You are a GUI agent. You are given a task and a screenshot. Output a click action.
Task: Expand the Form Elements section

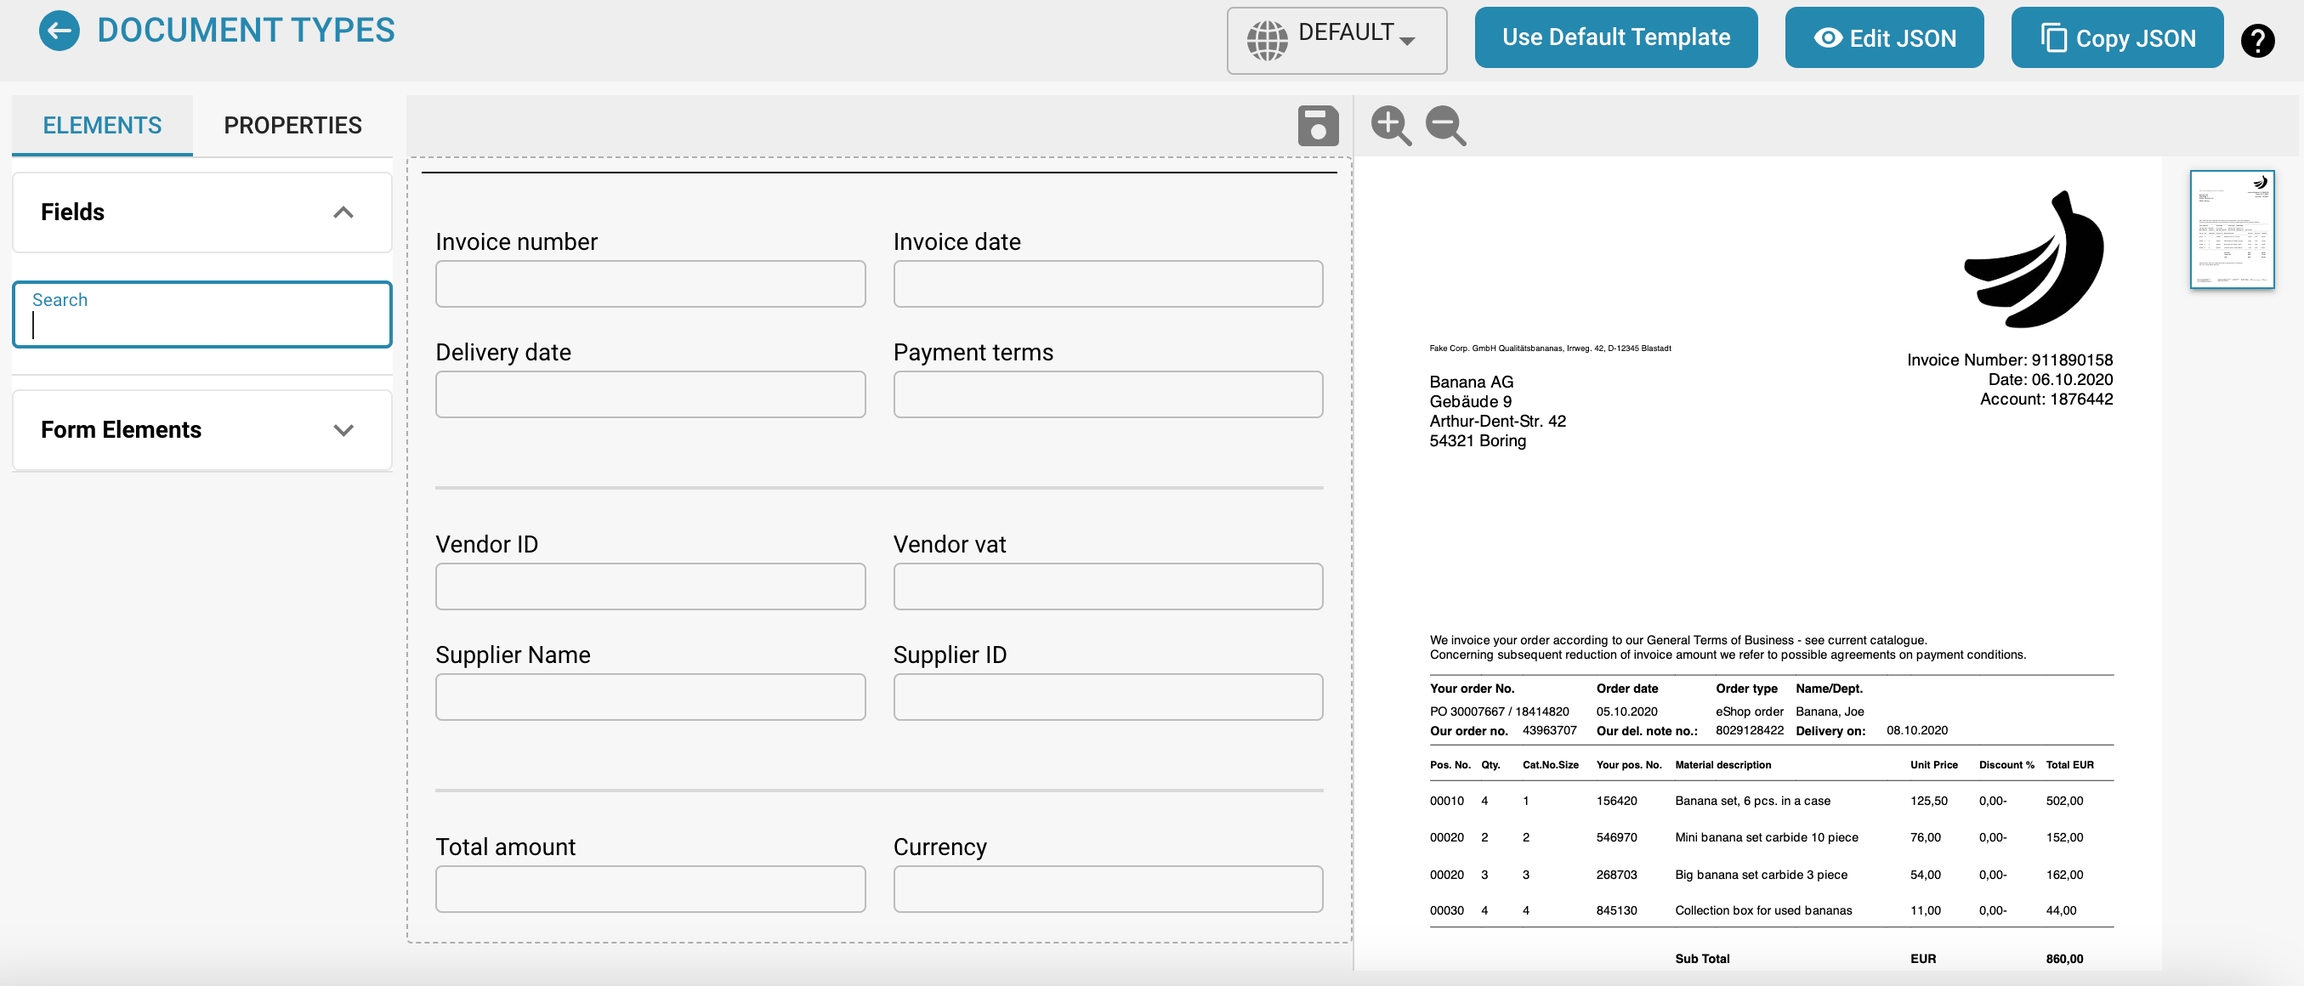(x=343, y=430)
